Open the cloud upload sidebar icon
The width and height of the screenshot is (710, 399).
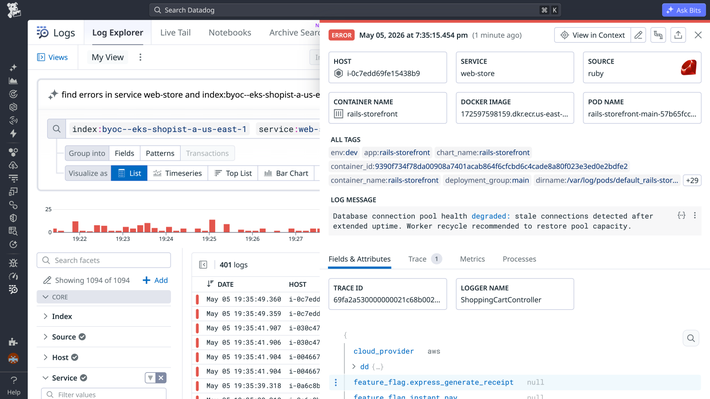13,165
